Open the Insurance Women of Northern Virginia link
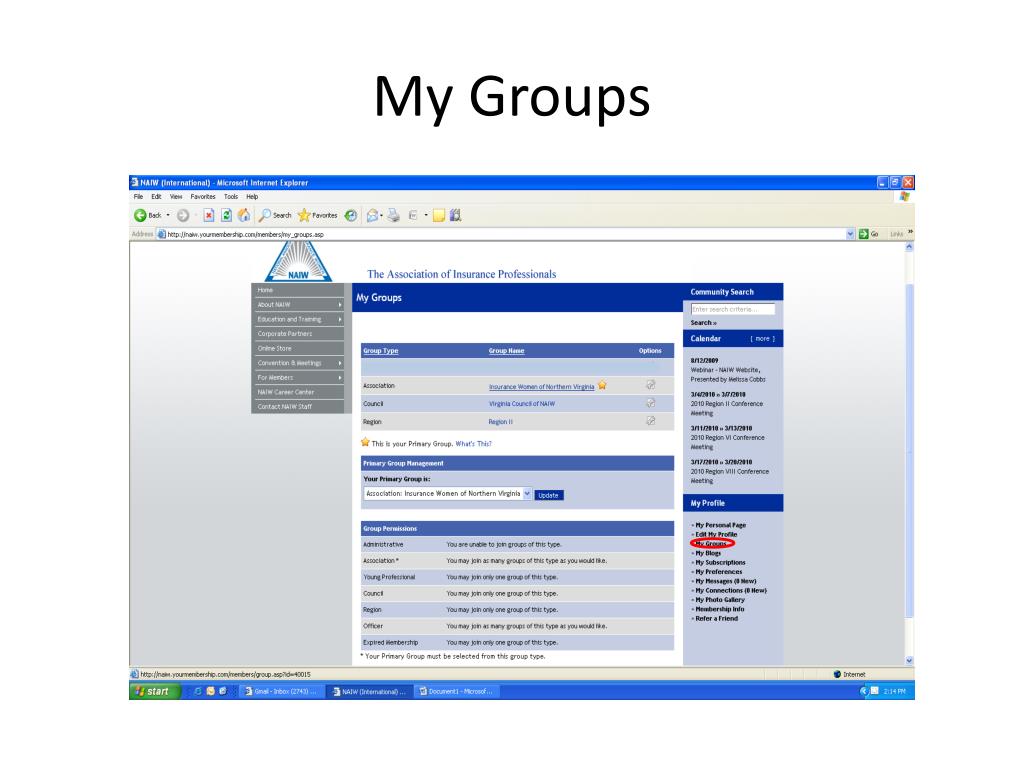Image resolution: width=1024 pixels, height=768 pixels. pos(541,387)
